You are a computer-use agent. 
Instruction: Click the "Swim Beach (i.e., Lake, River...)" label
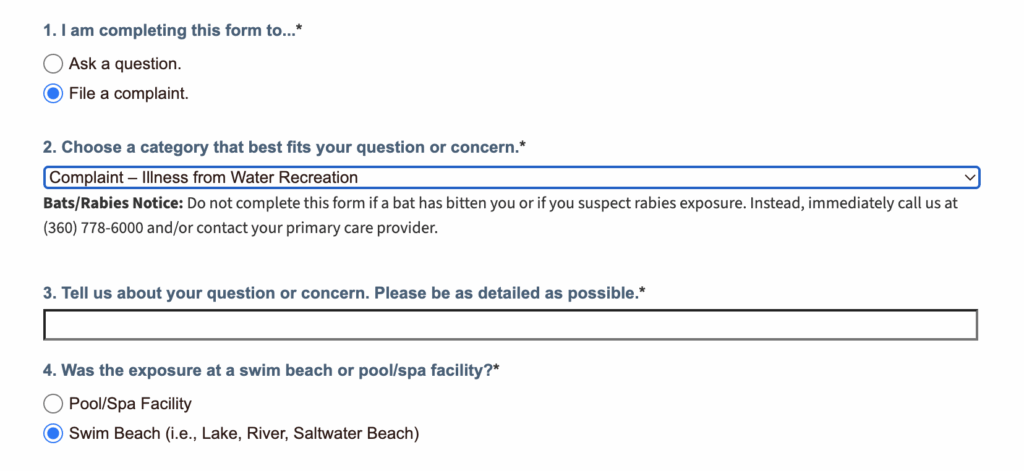click(244, 434)
